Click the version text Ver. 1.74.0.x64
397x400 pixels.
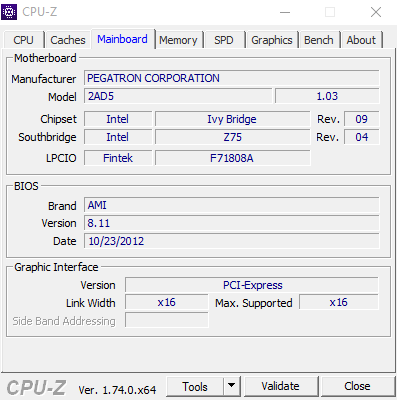(x=117, y=390)
